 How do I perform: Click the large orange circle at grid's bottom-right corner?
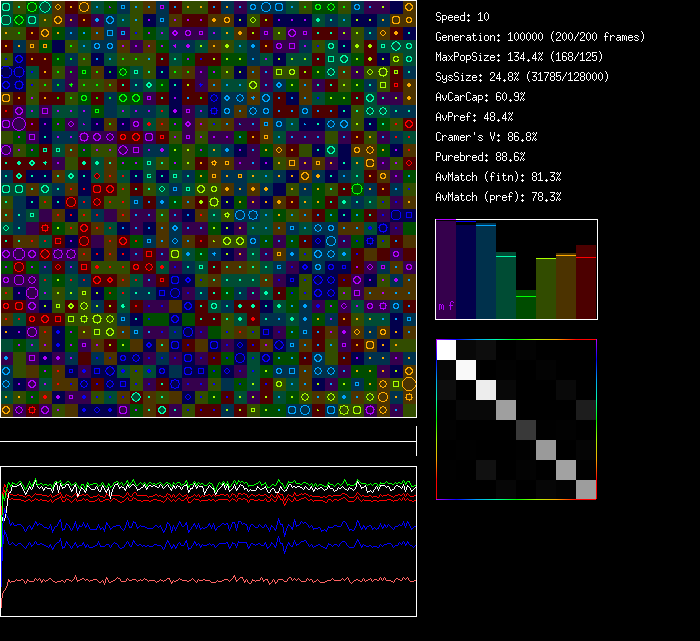point(408,384)
